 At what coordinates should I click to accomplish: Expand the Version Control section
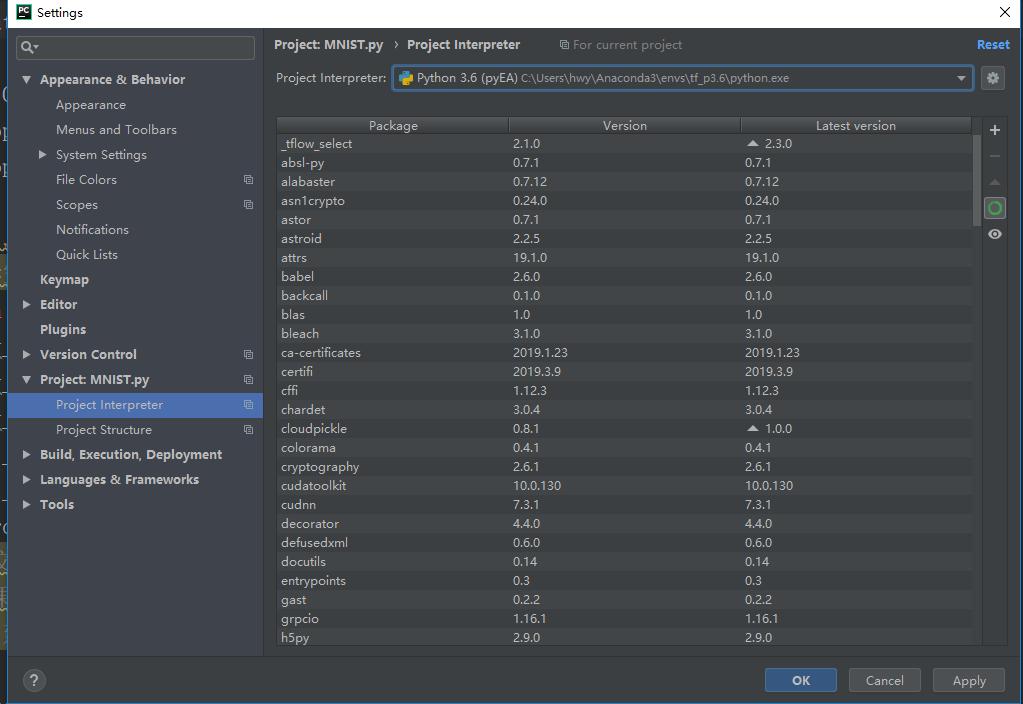coord(27,354)
